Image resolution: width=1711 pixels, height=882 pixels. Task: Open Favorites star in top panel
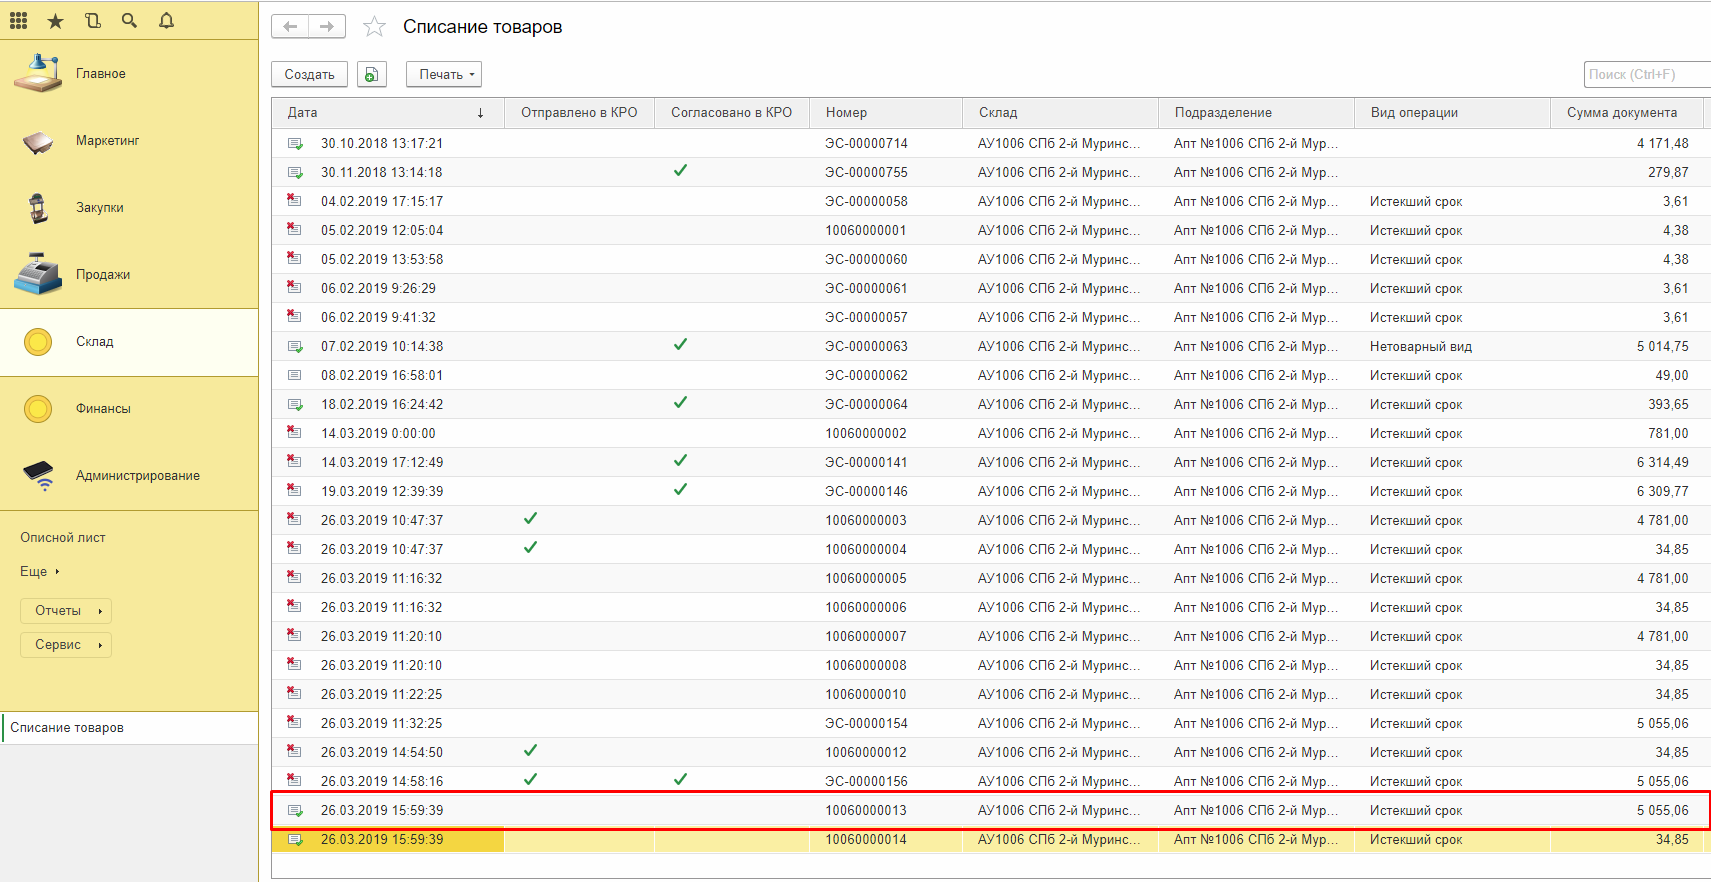pos(55,20)
